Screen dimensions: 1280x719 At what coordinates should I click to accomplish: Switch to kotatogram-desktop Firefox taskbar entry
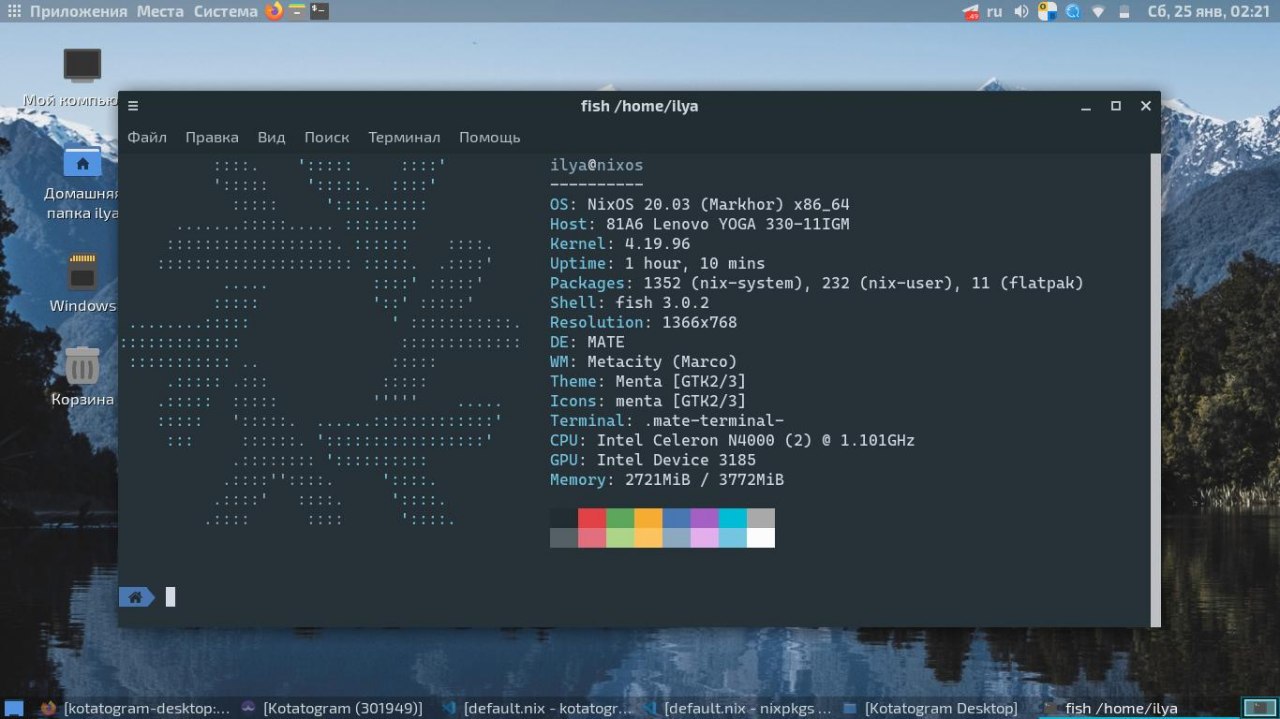pos(135,708)
